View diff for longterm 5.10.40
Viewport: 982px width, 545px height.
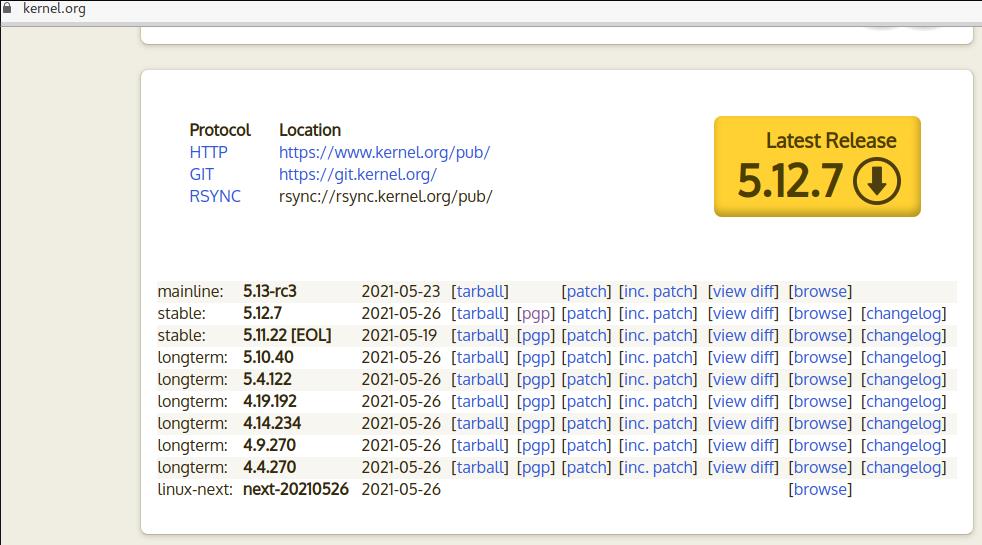[743, 357]
